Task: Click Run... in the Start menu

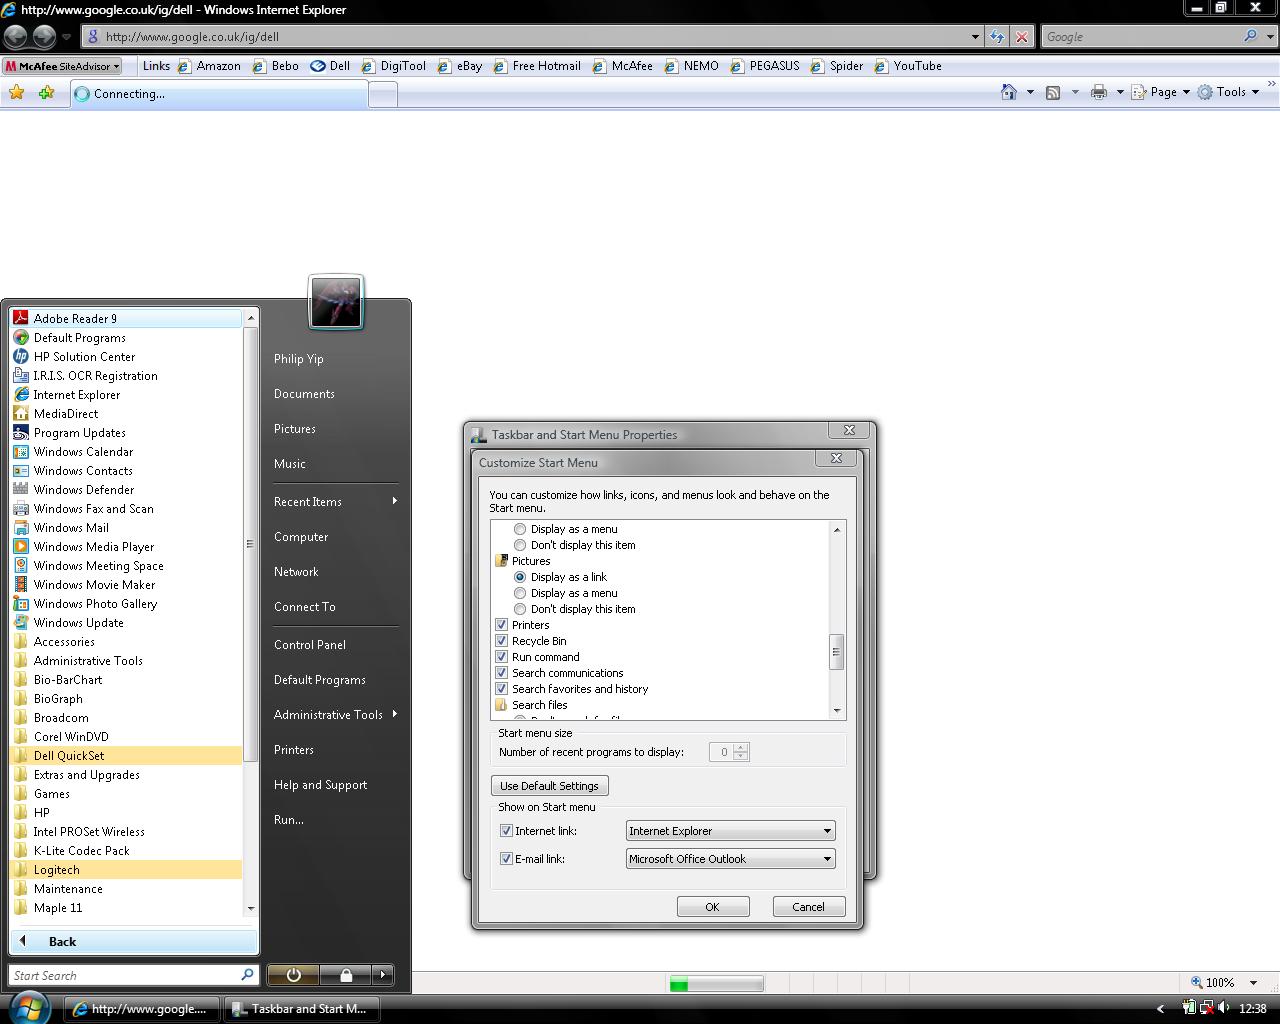Action: 289,819
